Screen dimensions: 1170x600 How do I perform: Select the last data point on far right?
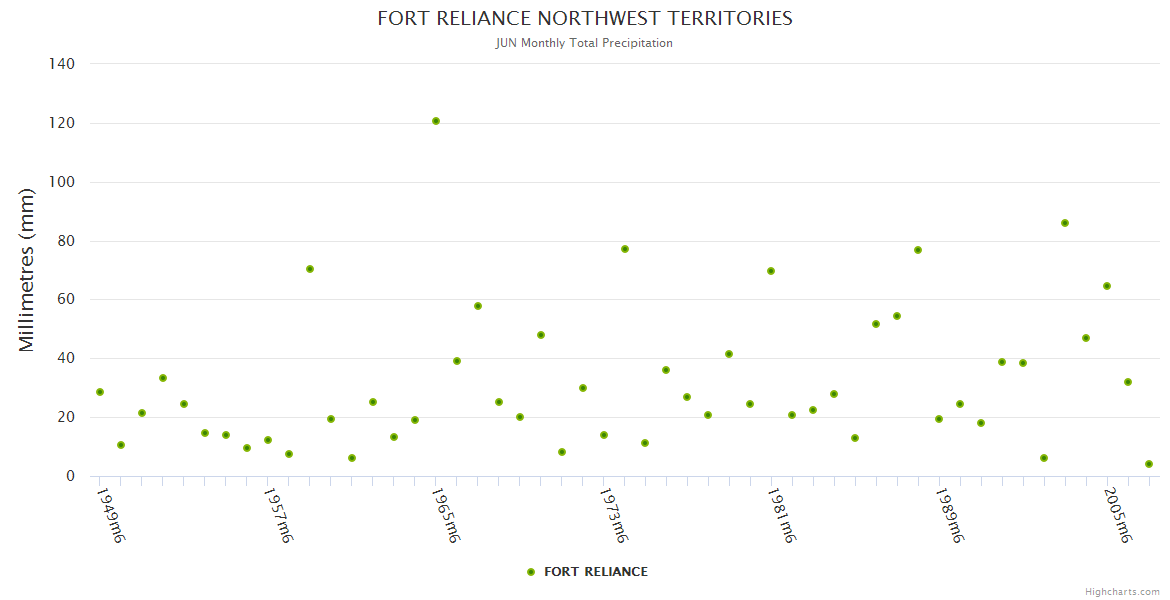(1149, 464)
